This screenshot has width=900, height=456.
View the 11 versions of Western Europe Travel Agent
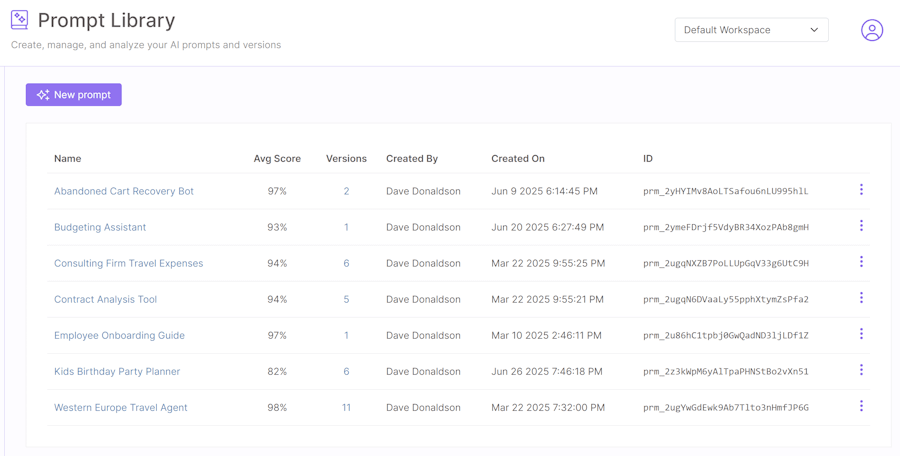pos(346,407)
